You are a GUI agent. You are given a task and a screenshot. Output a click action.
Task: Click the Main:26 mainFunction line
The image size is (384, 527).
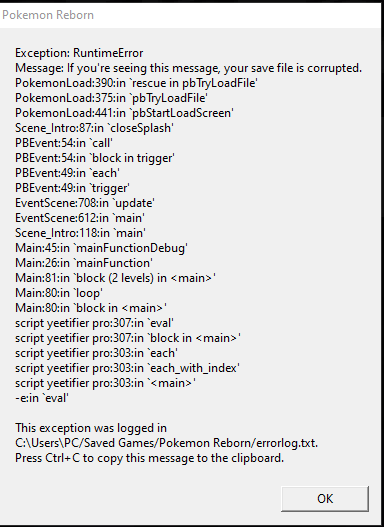[84, 263]
